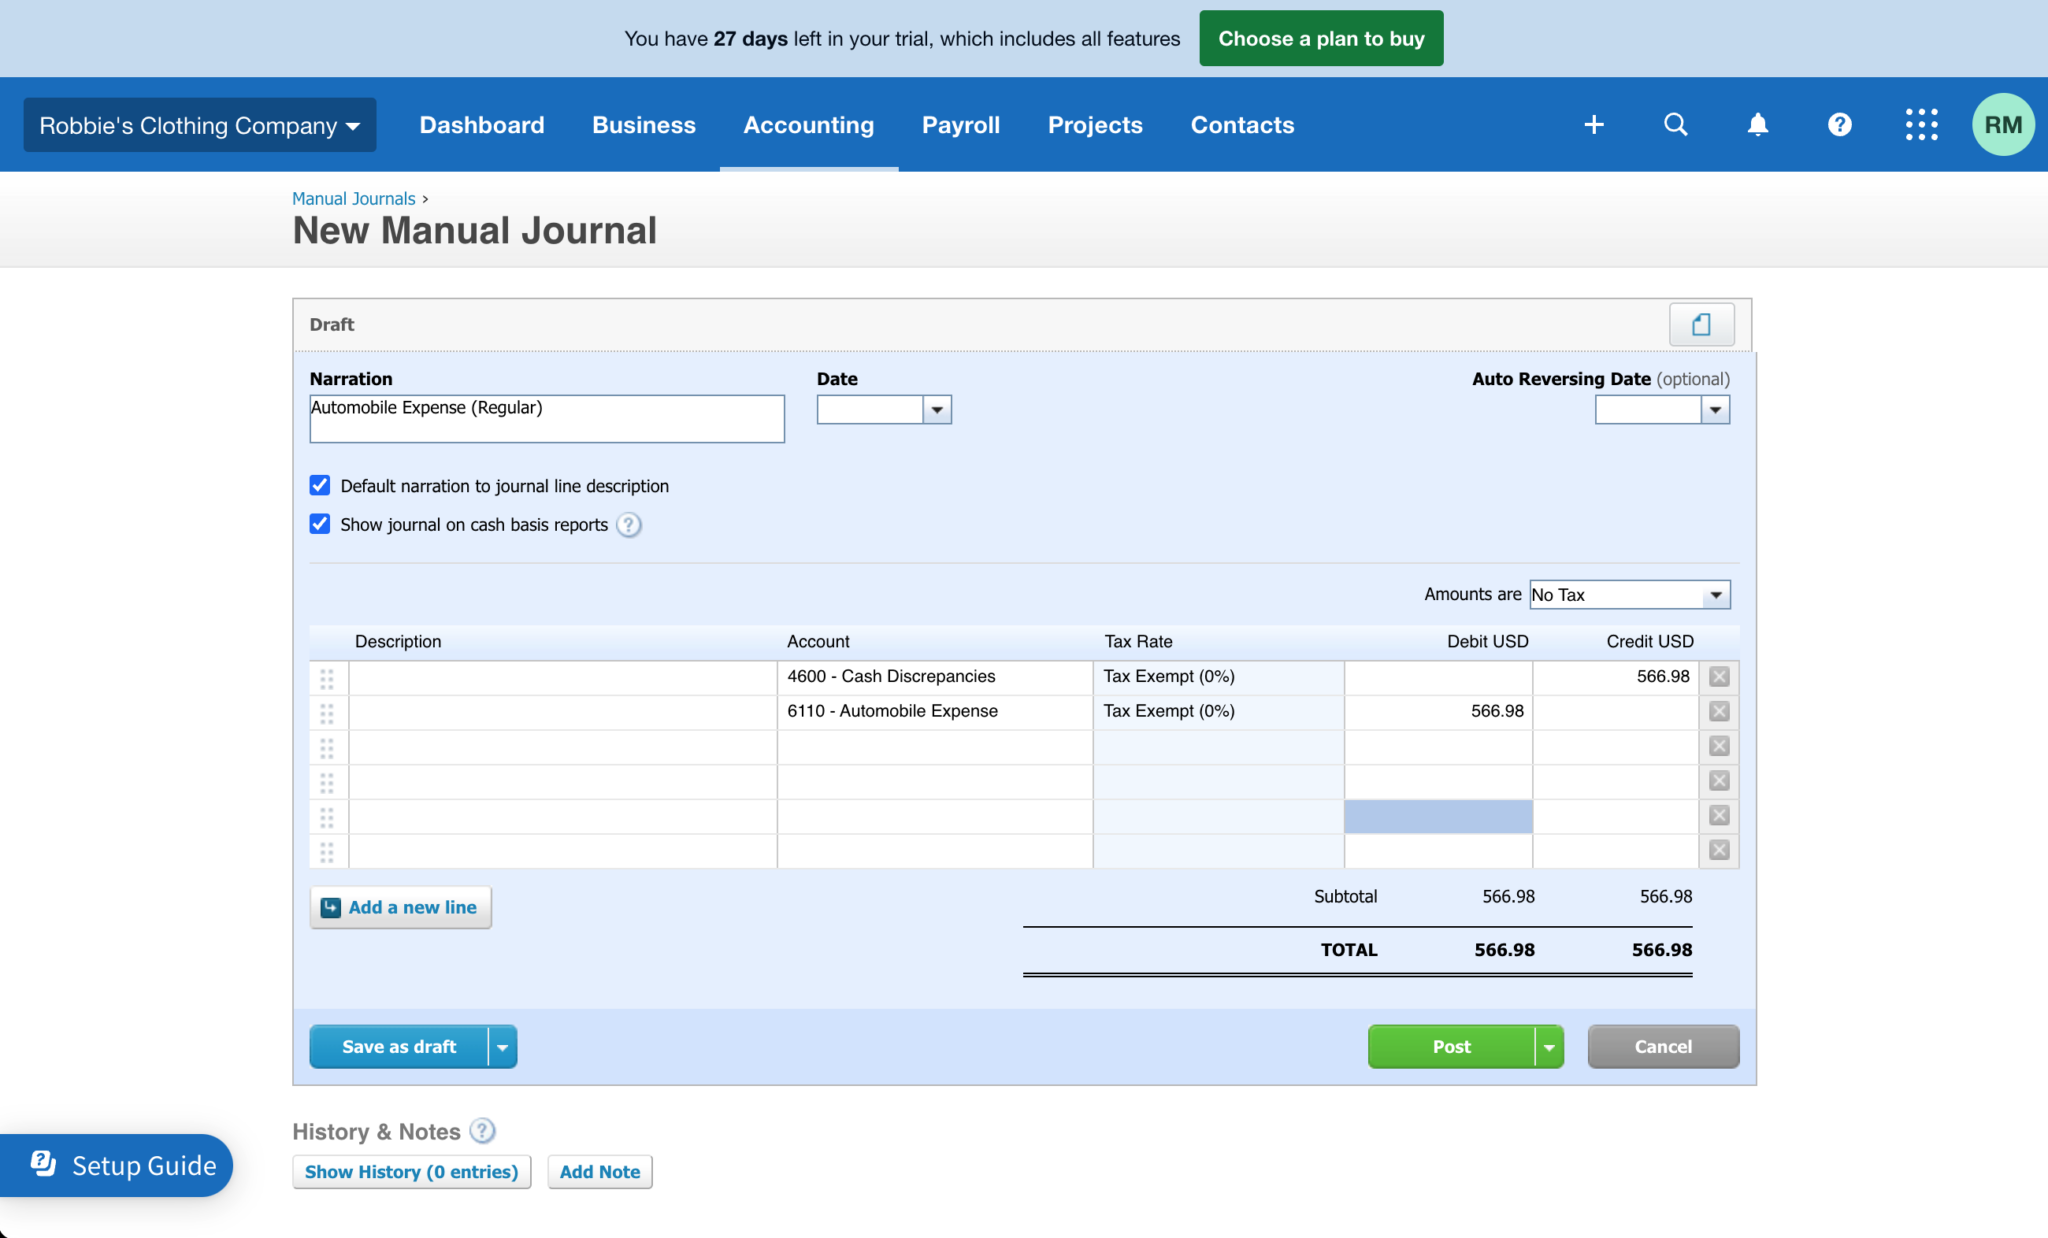
Task: Remove the Cash Discrepancies line with its X icon
Action: (x=1719, y=676)
